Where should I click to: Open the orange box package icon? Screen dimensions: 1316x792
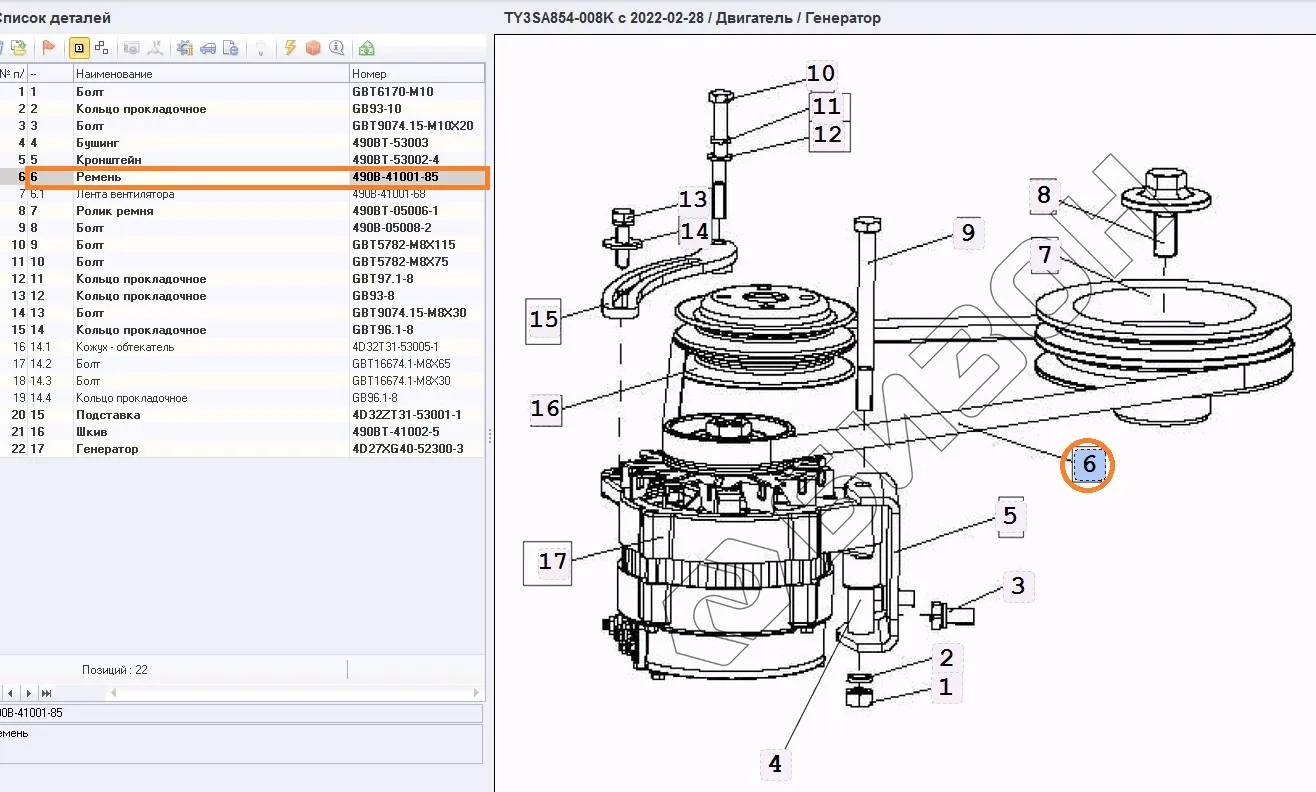tap(313, 48)
